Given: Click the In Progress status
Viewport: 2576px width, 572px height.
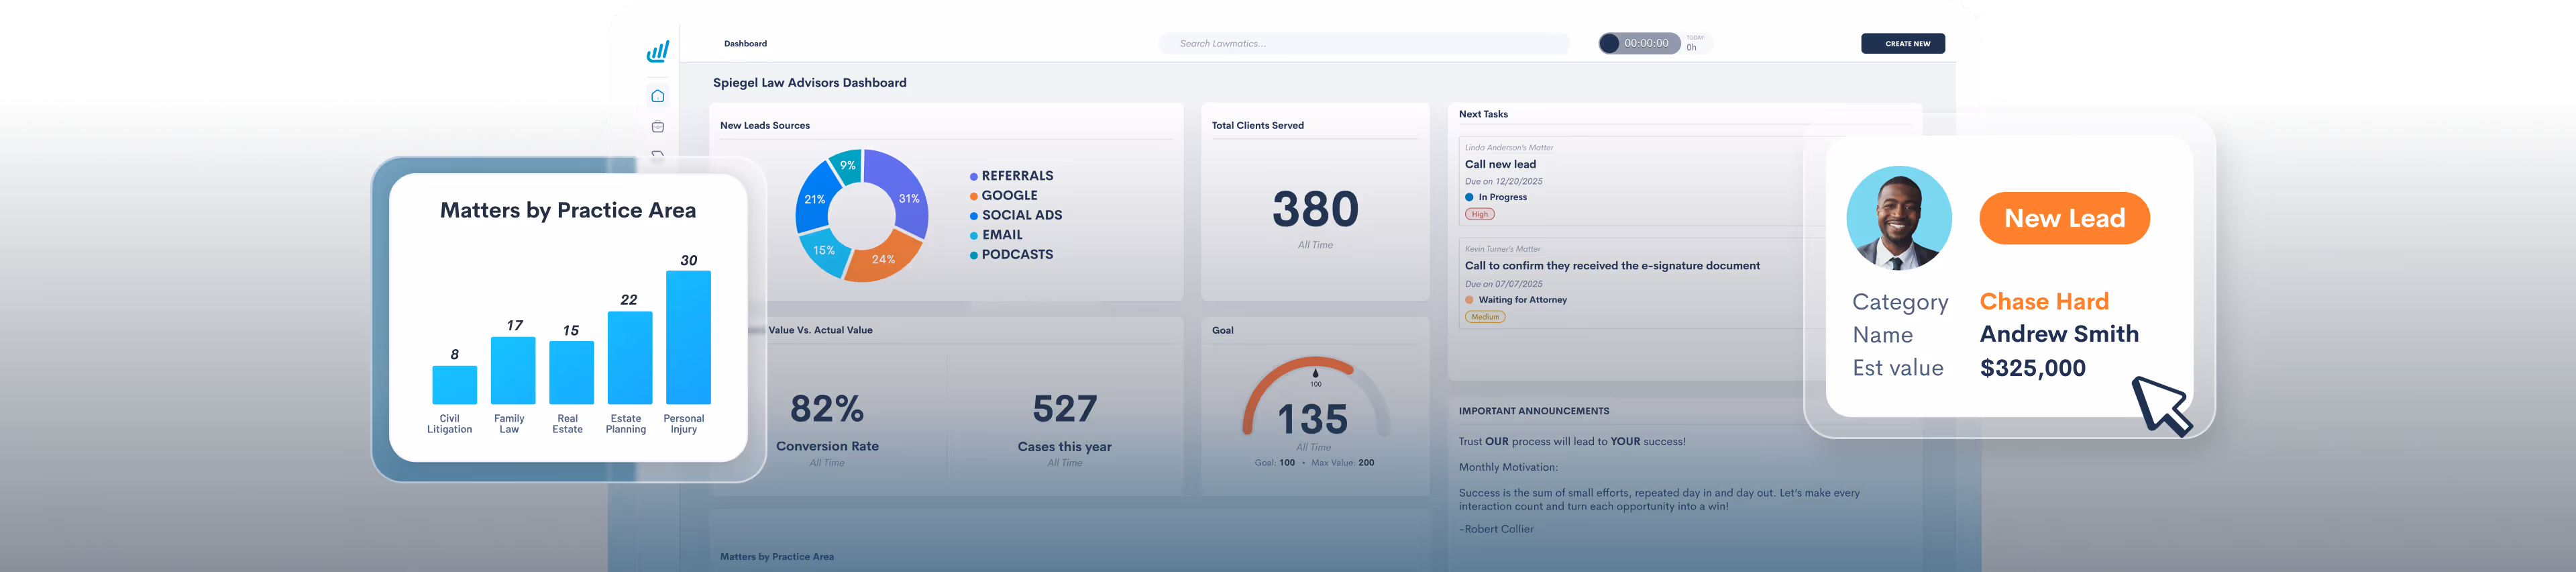Looking at the screenshot, I should click(1496, 197).
